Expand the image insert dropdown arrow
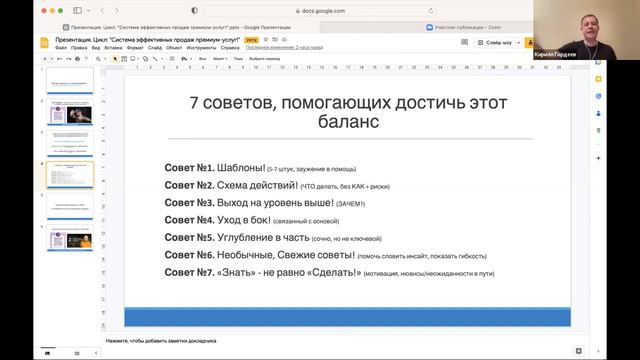 138,59
